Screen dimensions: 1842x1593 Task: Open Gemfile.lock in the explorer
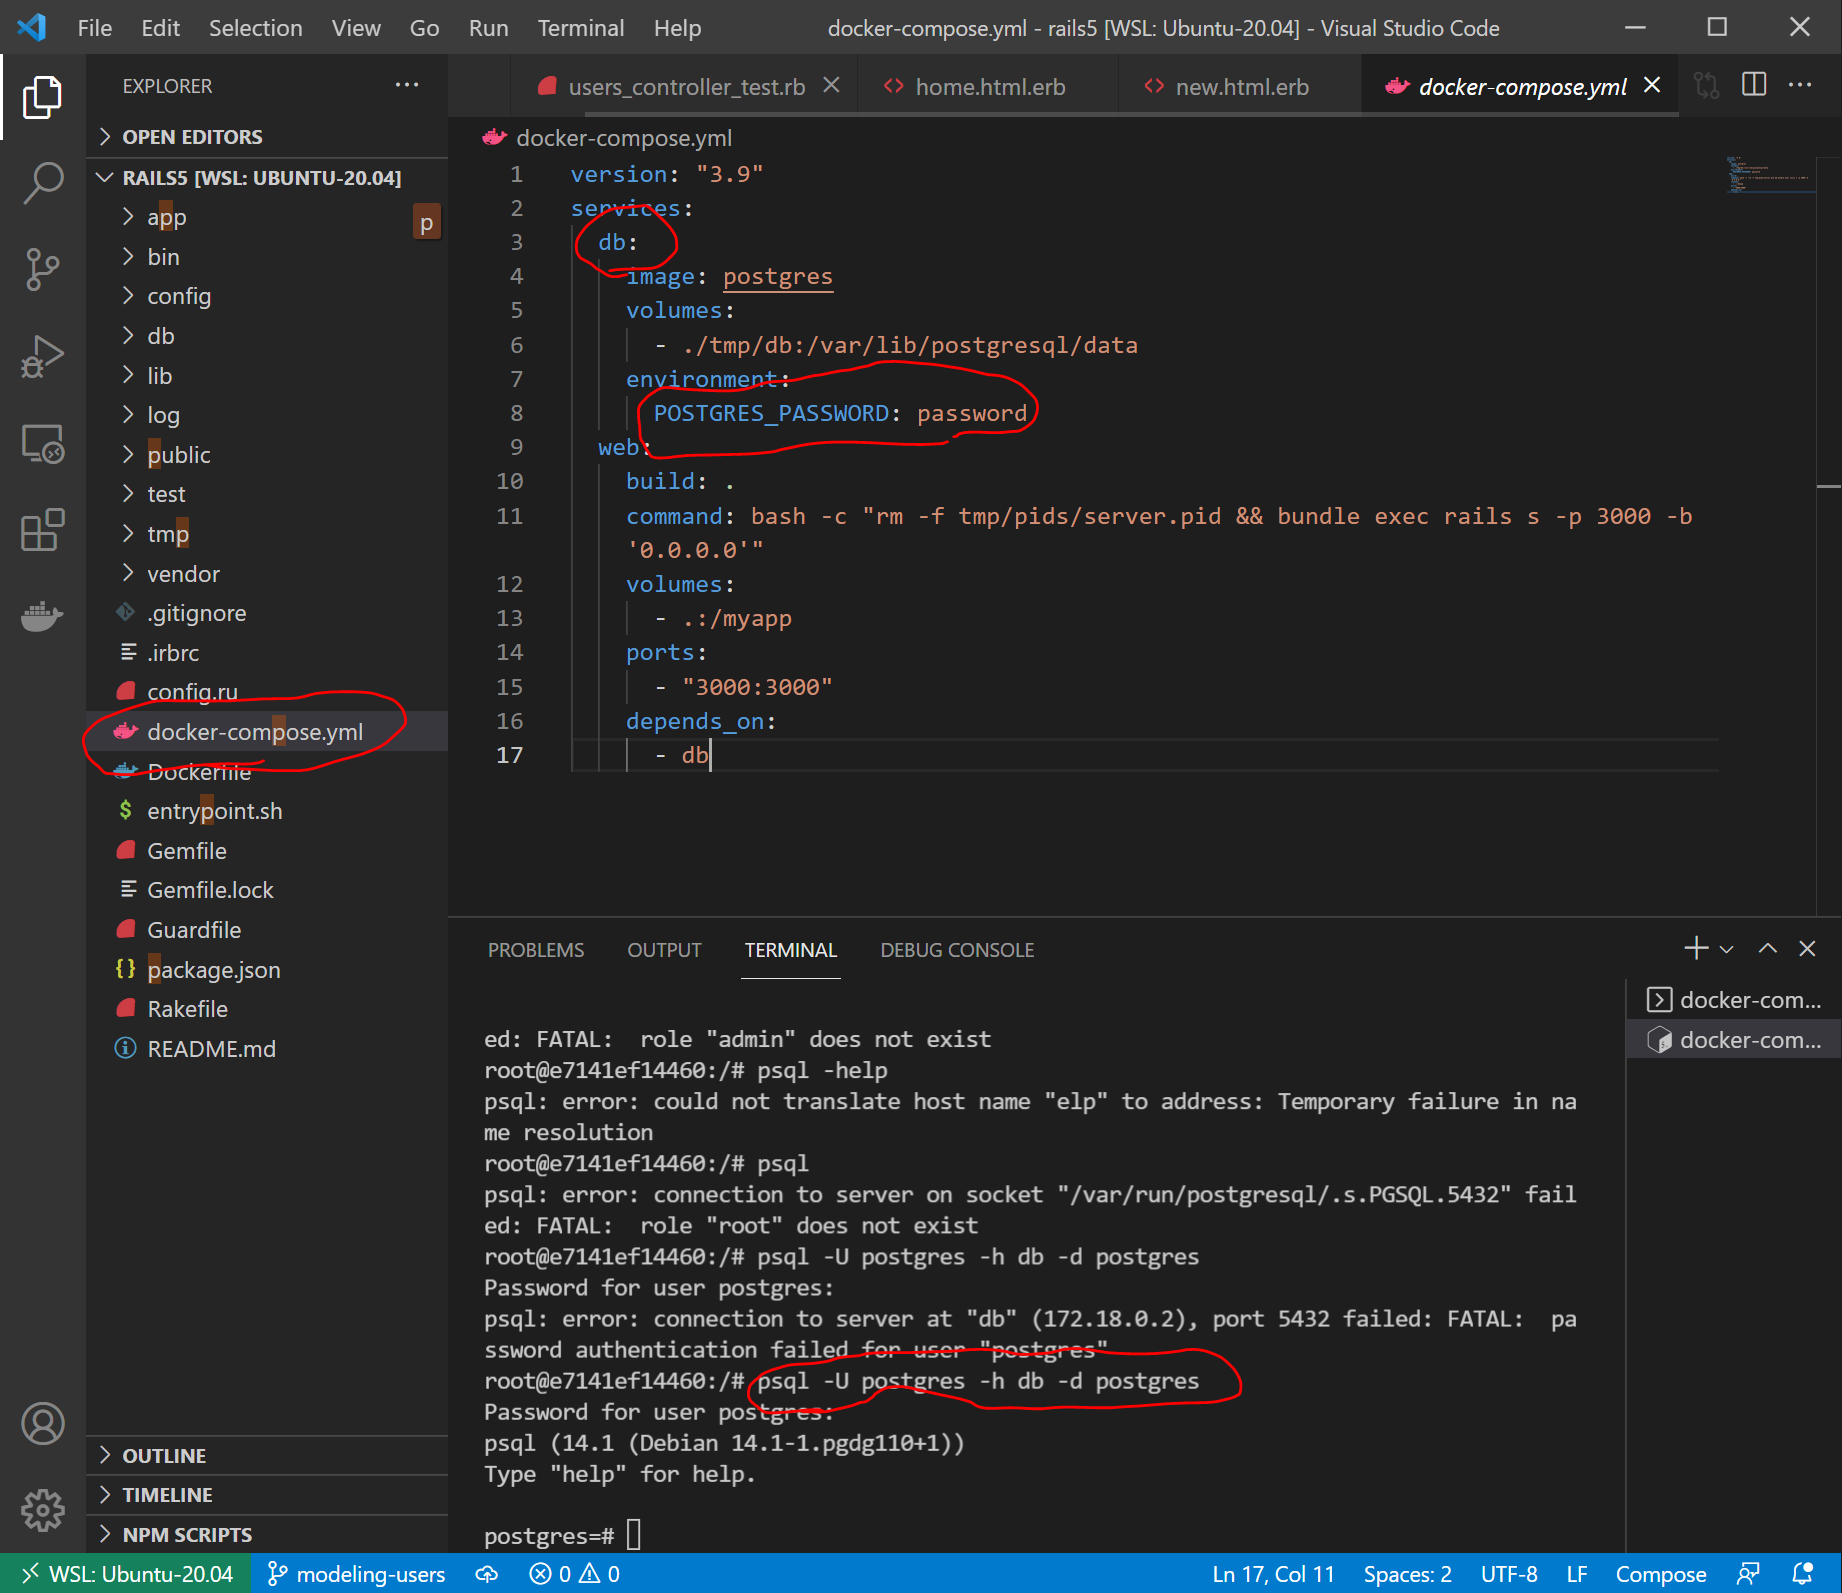click(x=267, y=890)
